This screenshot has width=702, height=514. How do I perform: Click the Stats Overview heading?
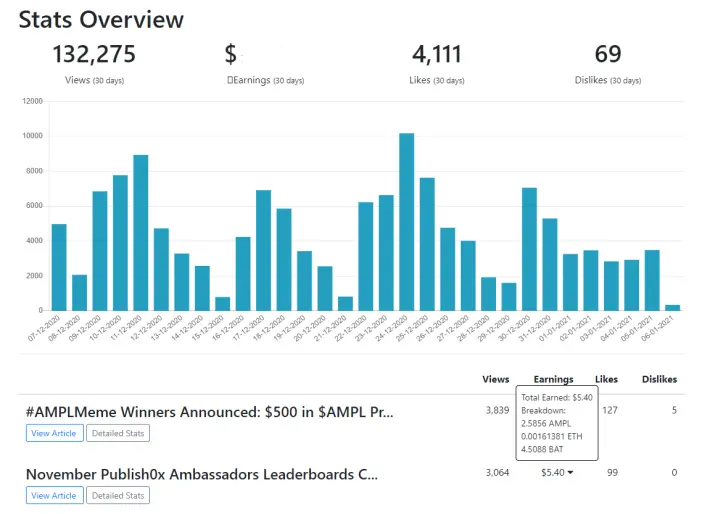click(101, 20)
